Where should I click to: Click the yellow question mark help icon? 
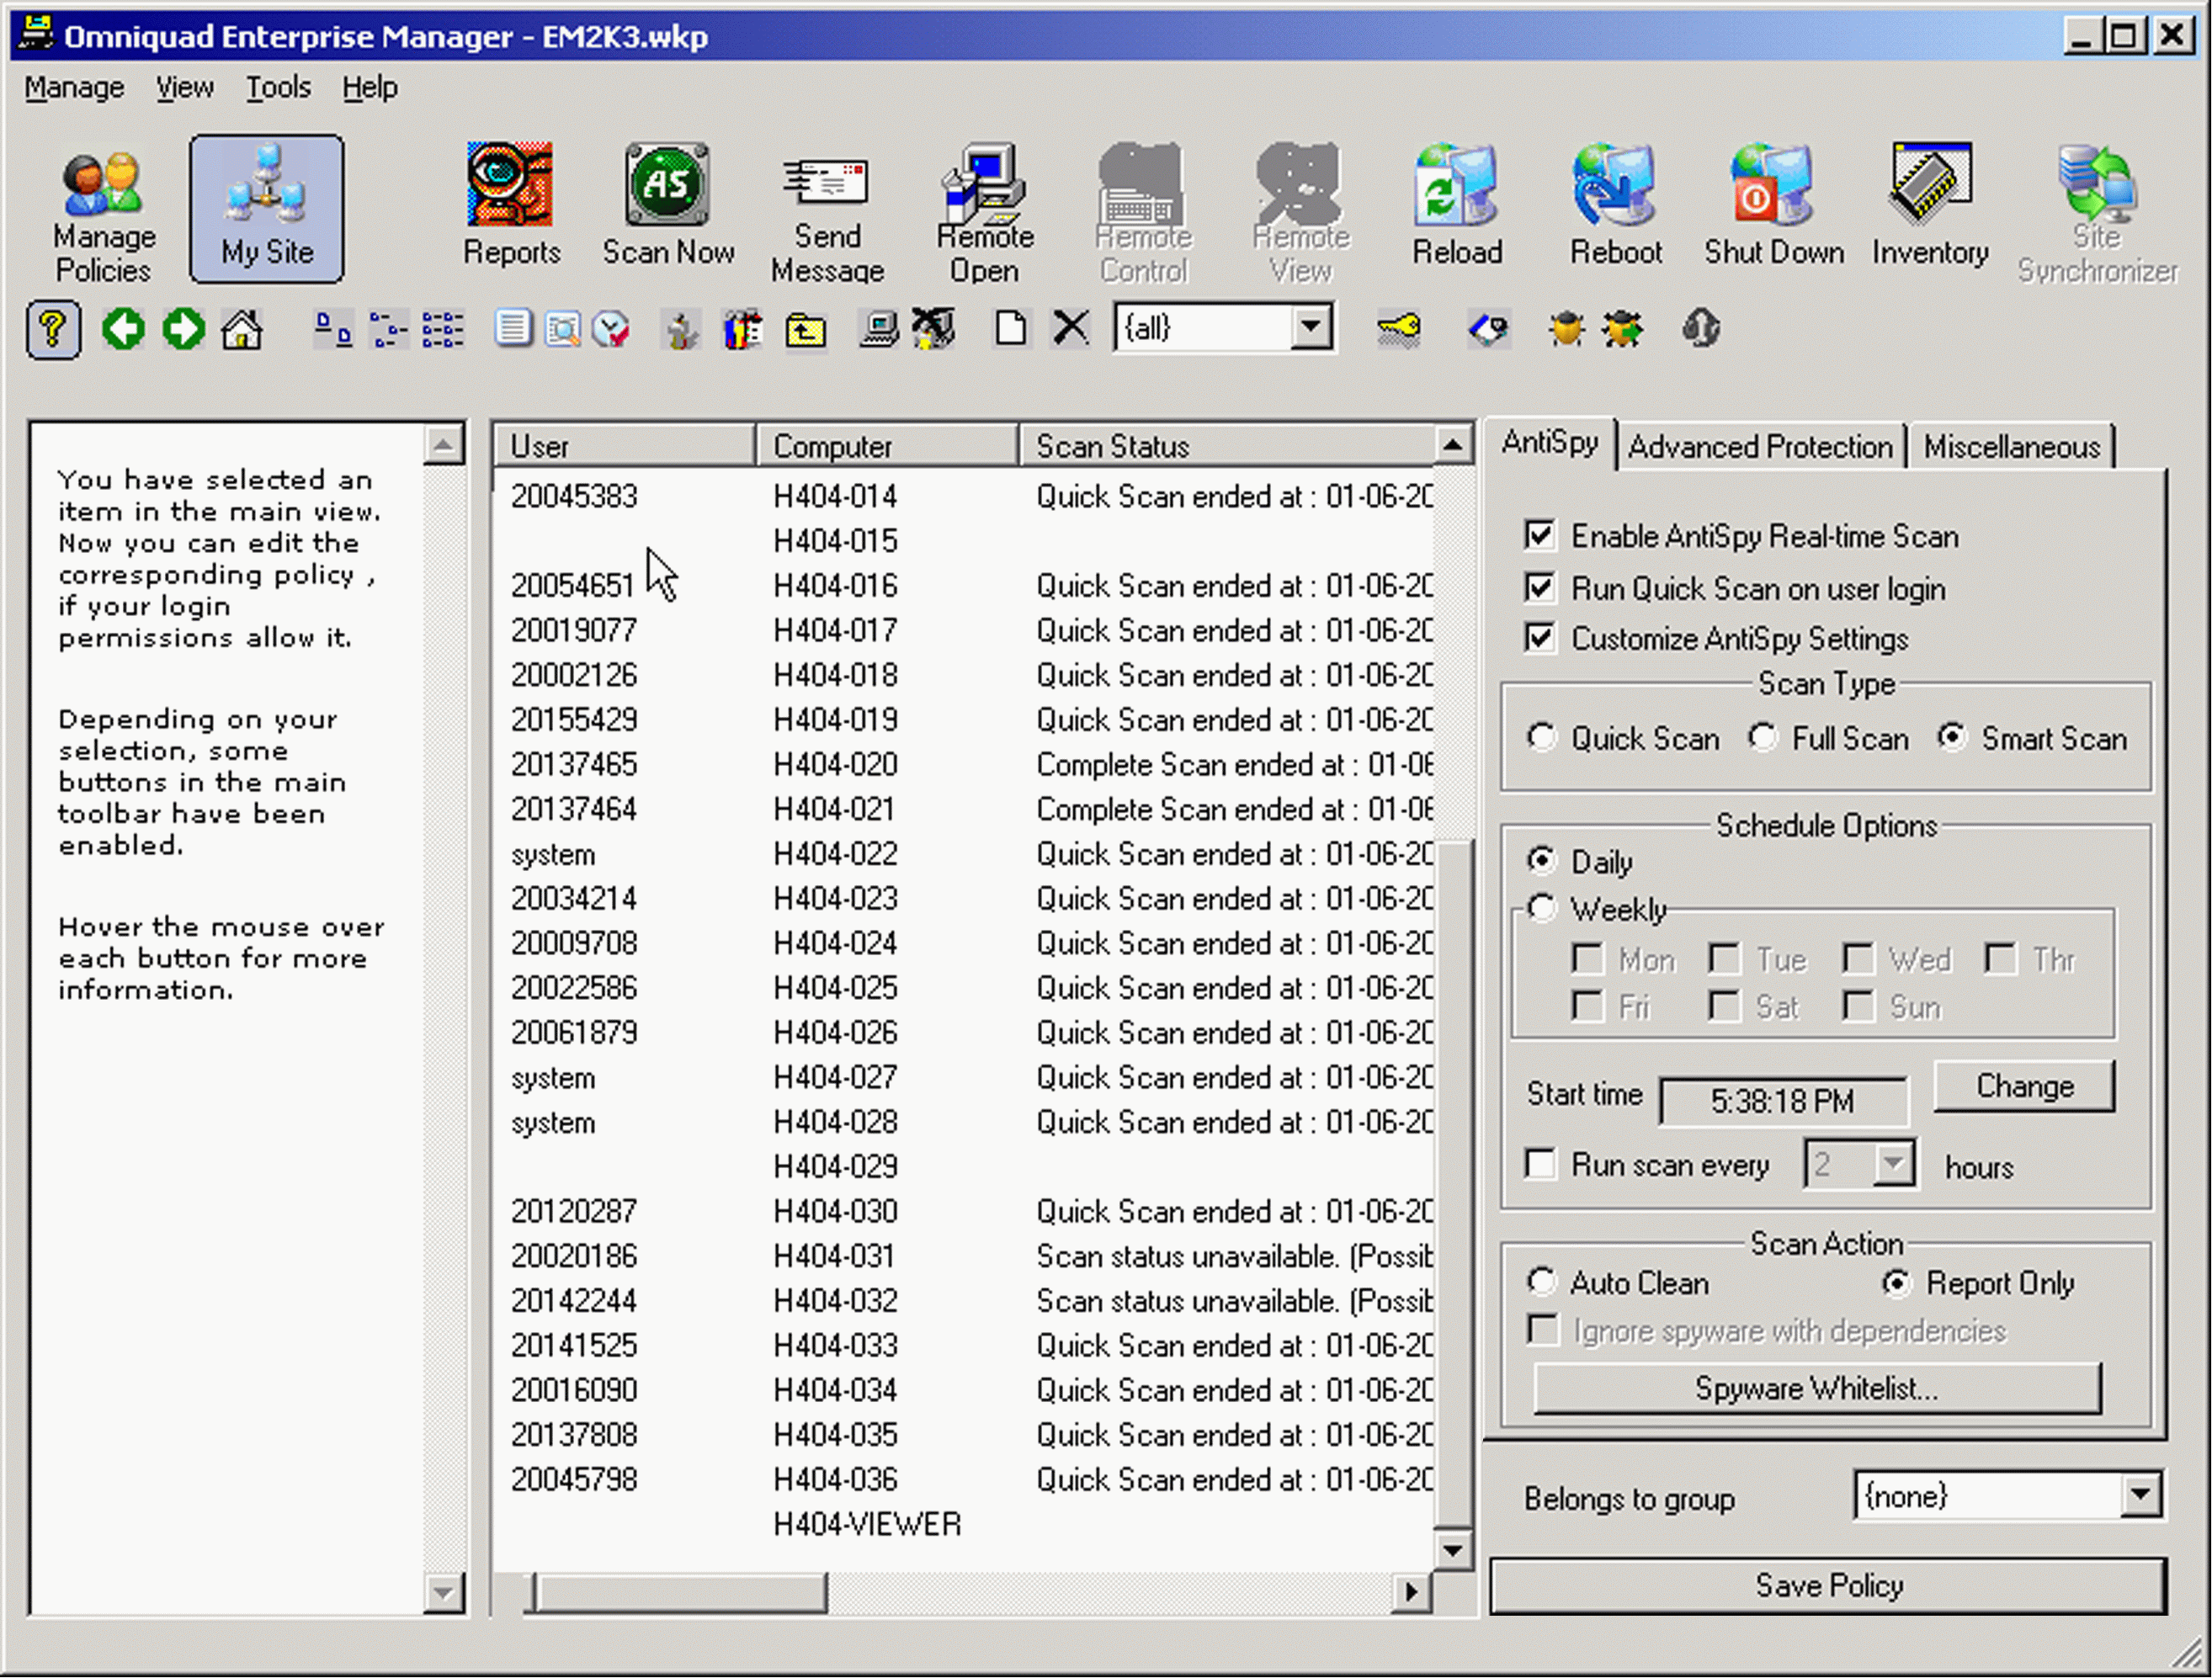53,329
